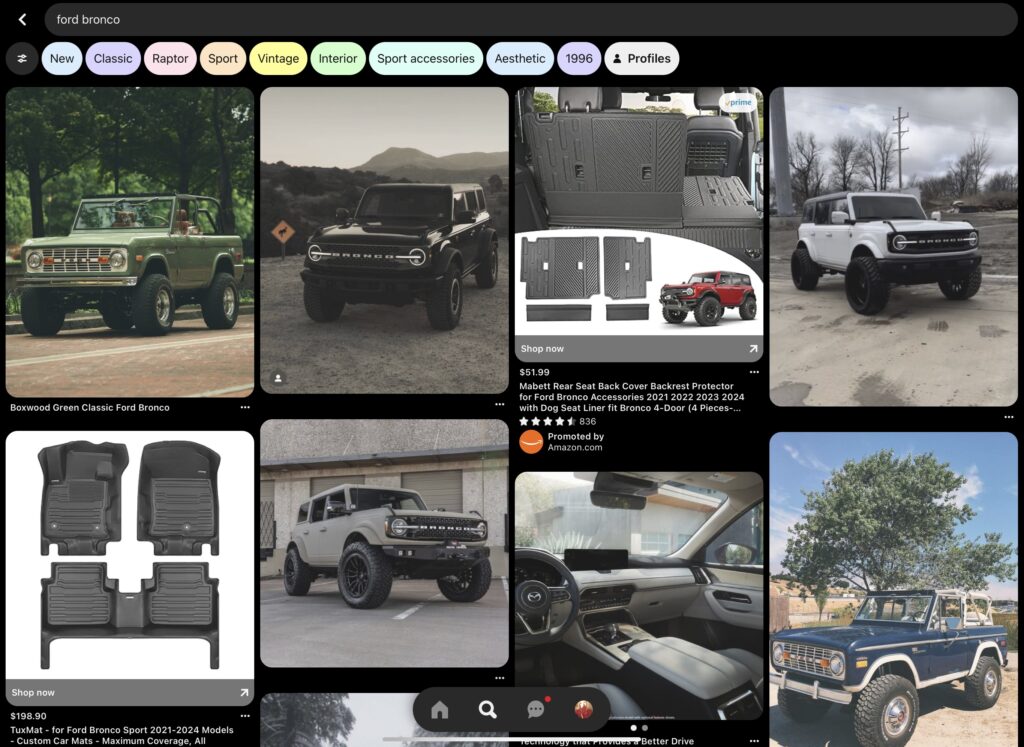Open more options for the Better Drive ad
The image size is (1024, 747).
pyautogui.click(x=754, y=741)
